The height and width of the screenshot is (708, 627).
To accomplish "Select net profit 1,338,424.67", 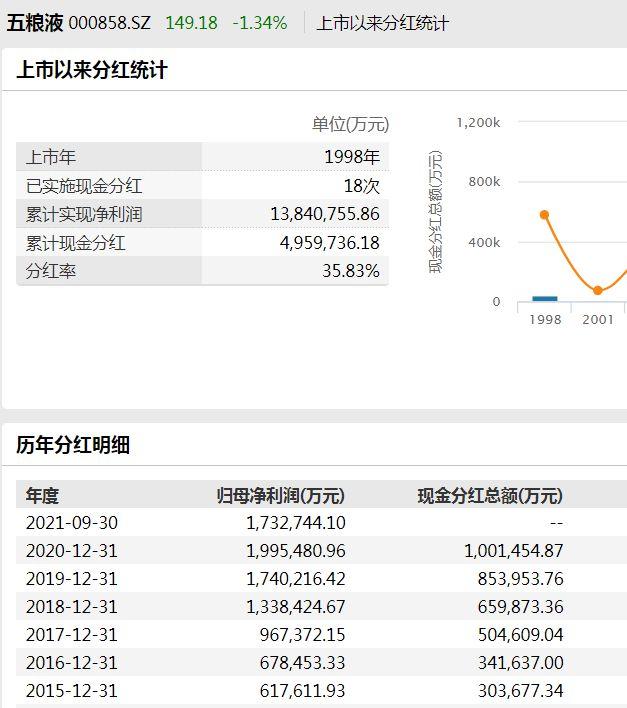I will 296,607.
